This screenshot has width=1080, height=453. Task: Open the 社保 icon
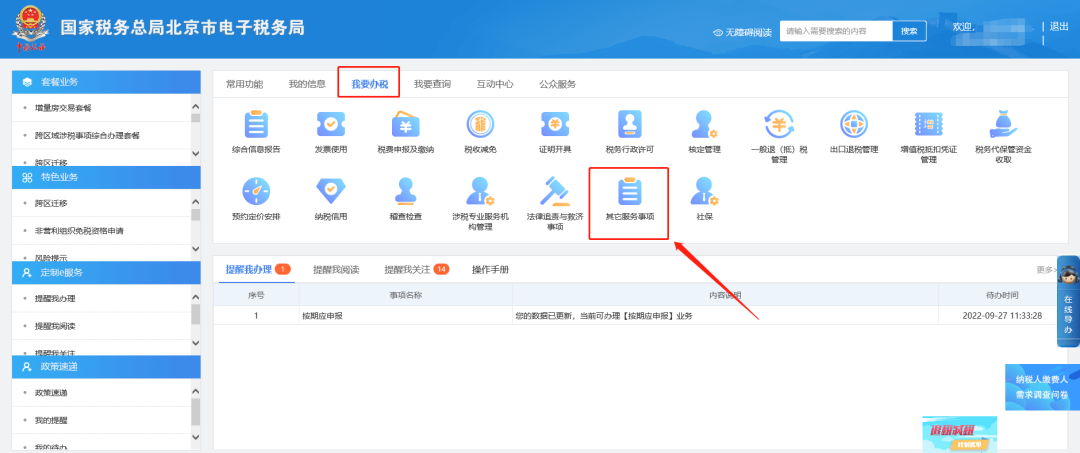click(x=704, y=192)
